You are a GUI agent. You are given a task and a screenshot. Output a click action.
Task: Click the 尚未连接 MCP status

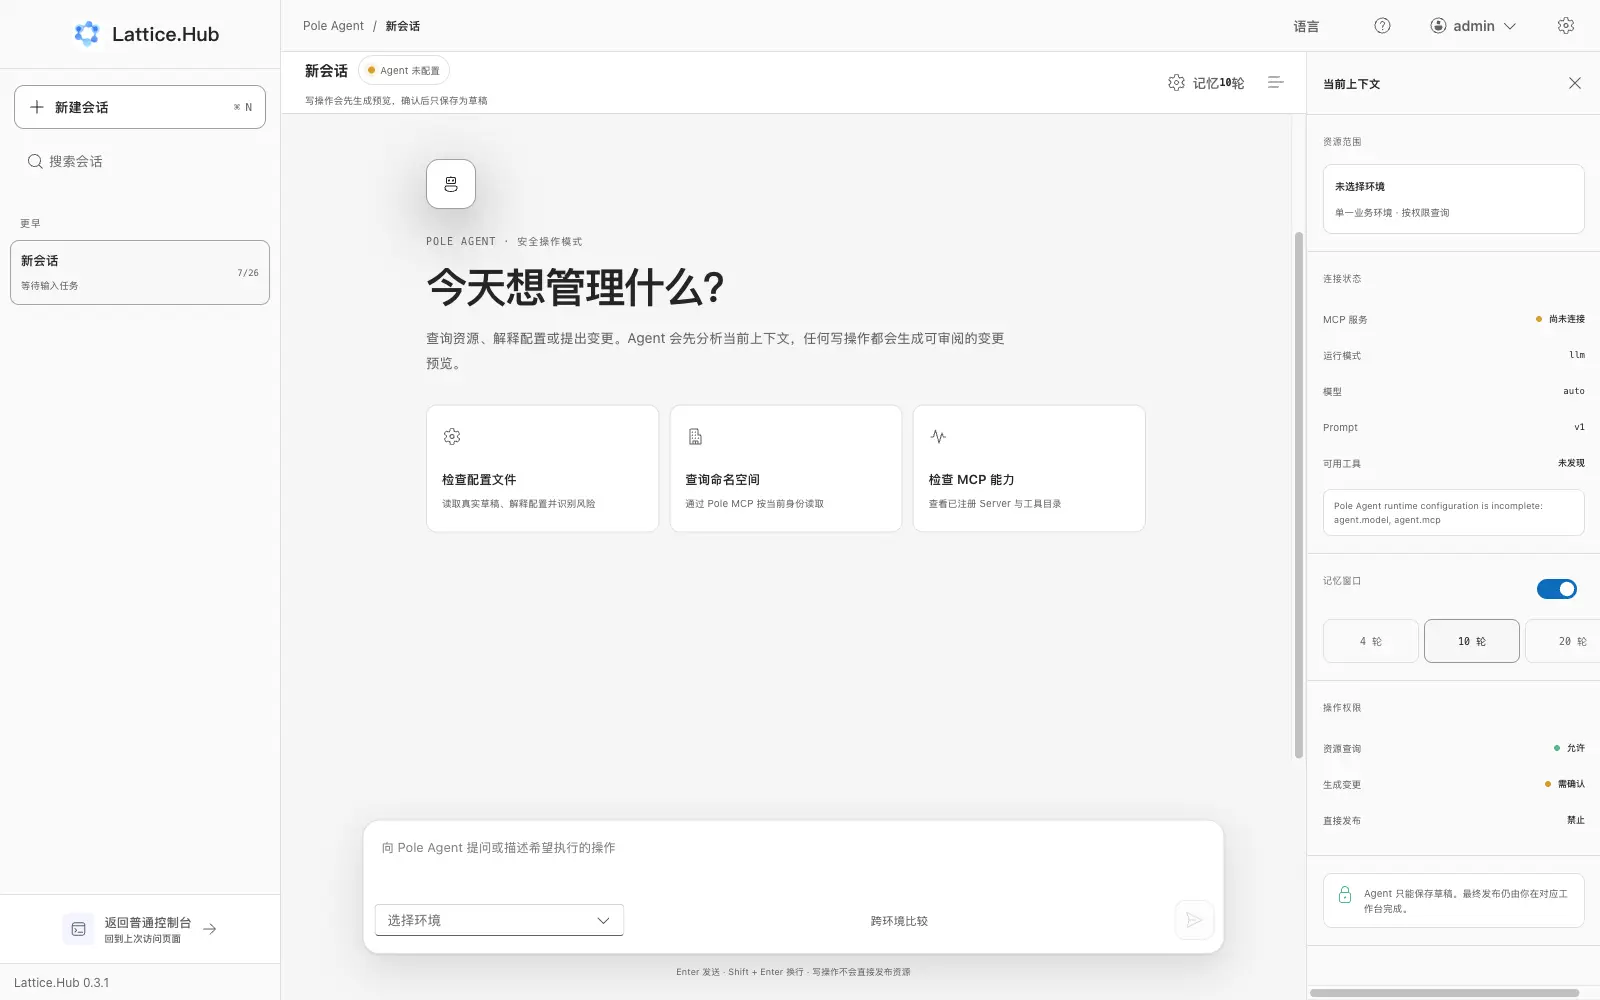(x=1560, y=319)
